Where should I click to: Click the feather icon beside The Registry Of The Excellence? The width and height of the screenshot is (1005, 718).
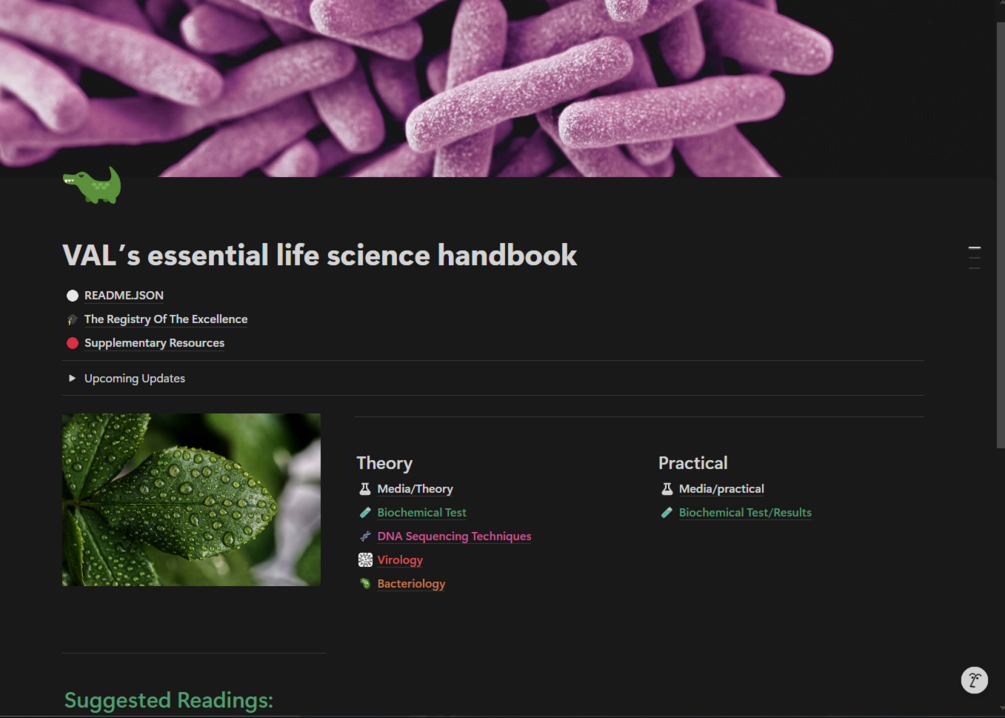pyautogui.click(x=70, y=319)
